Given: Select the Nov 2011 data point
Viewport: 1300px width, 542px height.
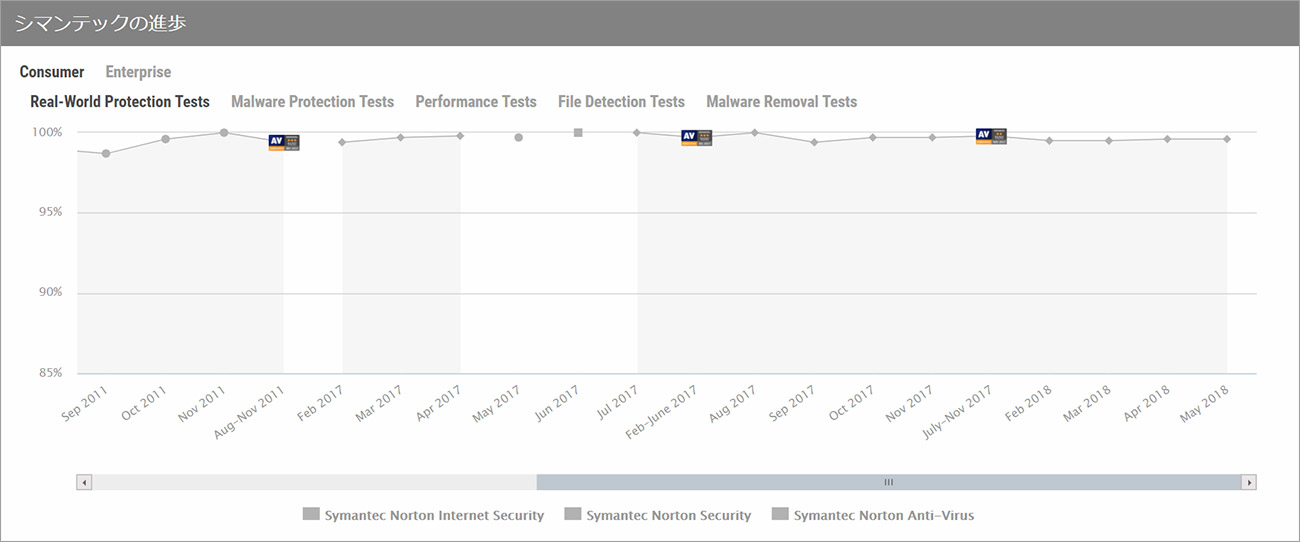Looking at the screenshot, I should (224, 132).
